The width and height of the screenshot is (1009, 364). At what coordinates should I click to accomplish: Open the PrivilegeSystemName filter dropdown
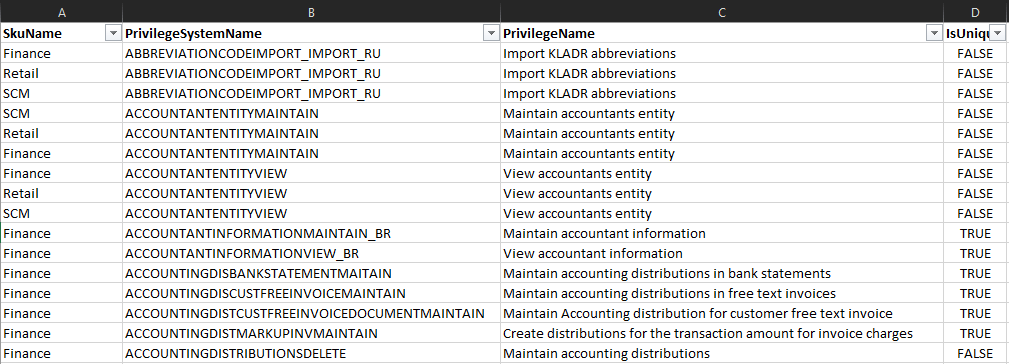(x=492, y=34)
